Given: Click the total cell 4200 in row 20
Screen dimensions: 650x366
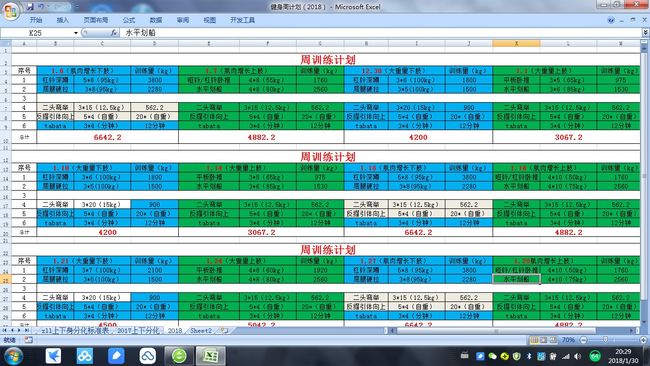Looking at the screenshot, I should (x=107, y=232).
